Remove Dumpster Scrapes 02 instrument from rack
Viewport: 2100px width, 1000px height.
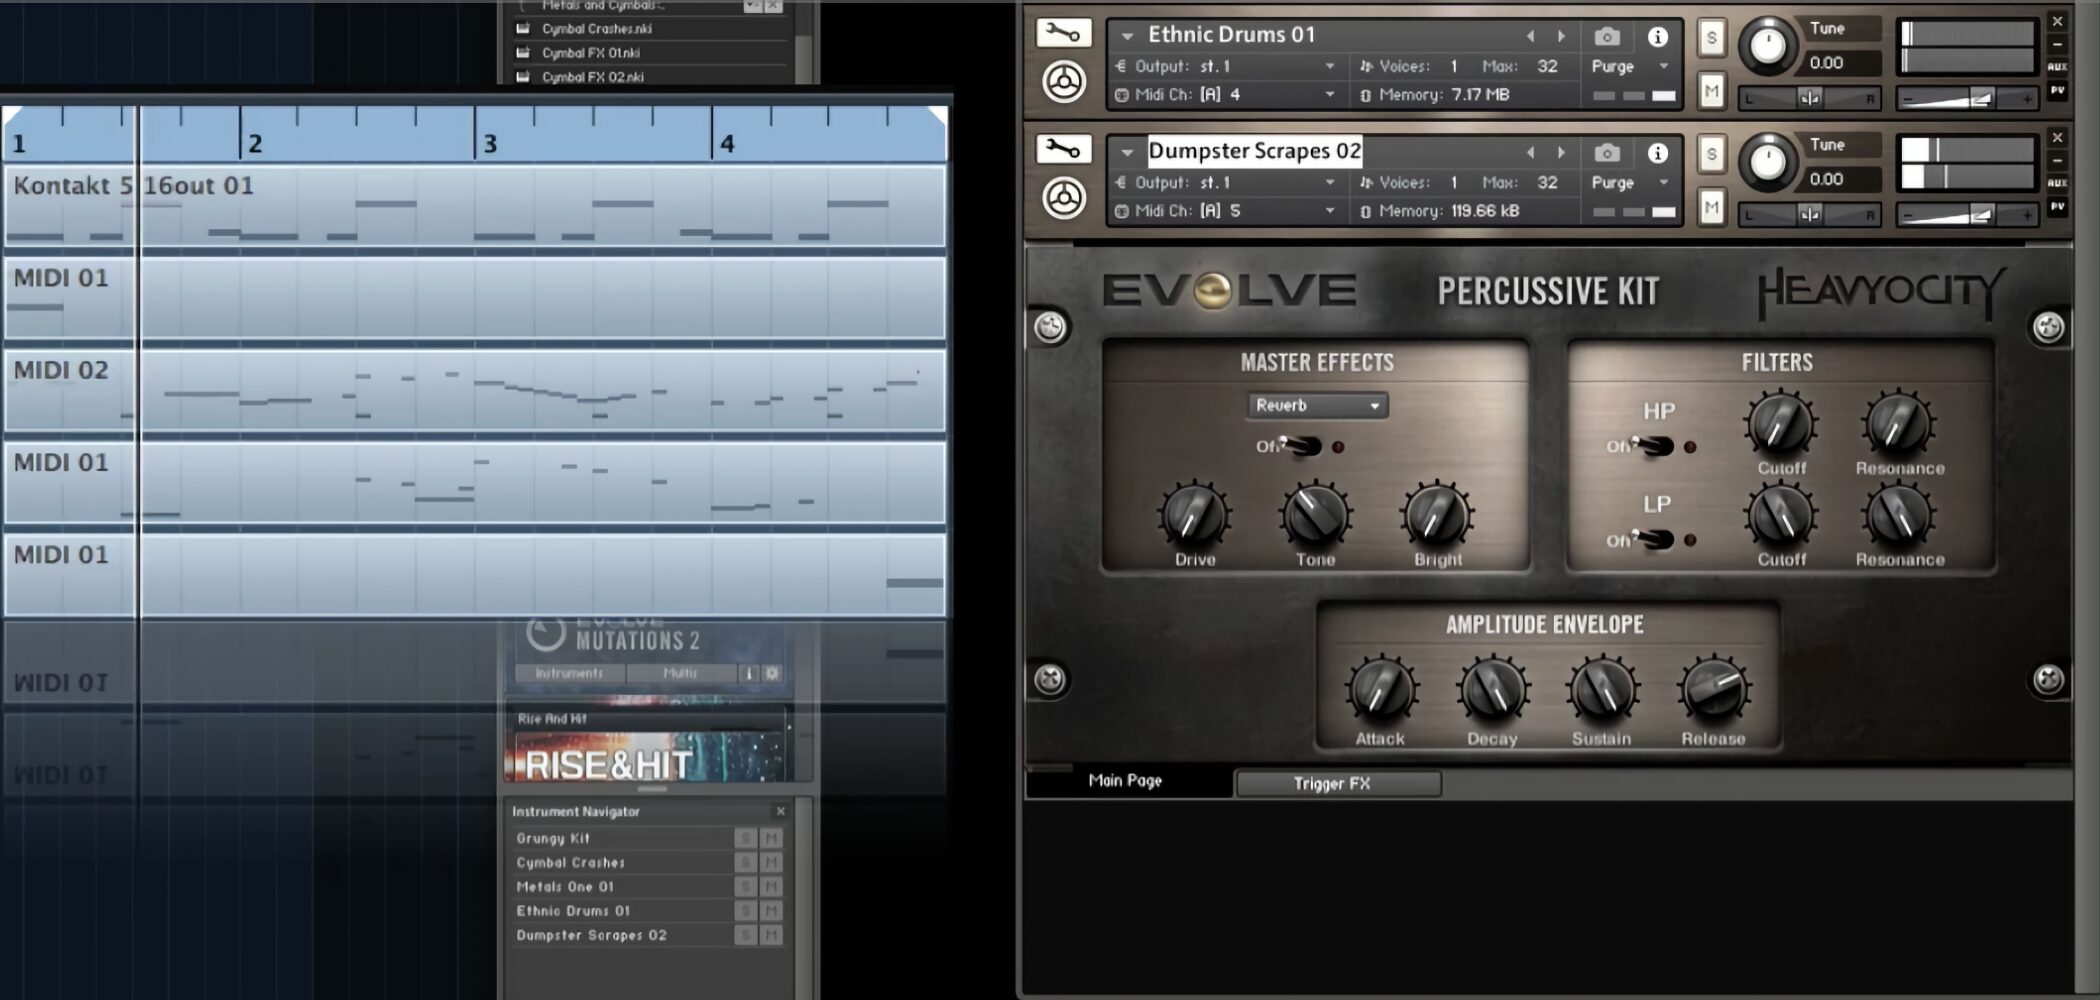(2057, 137)
